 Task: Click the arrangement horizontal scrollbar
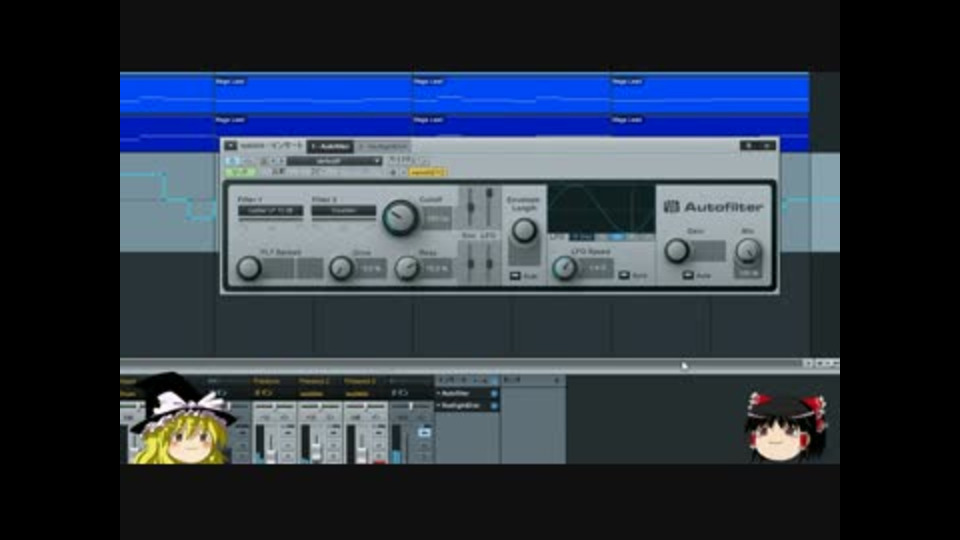(x=459, y=363)
